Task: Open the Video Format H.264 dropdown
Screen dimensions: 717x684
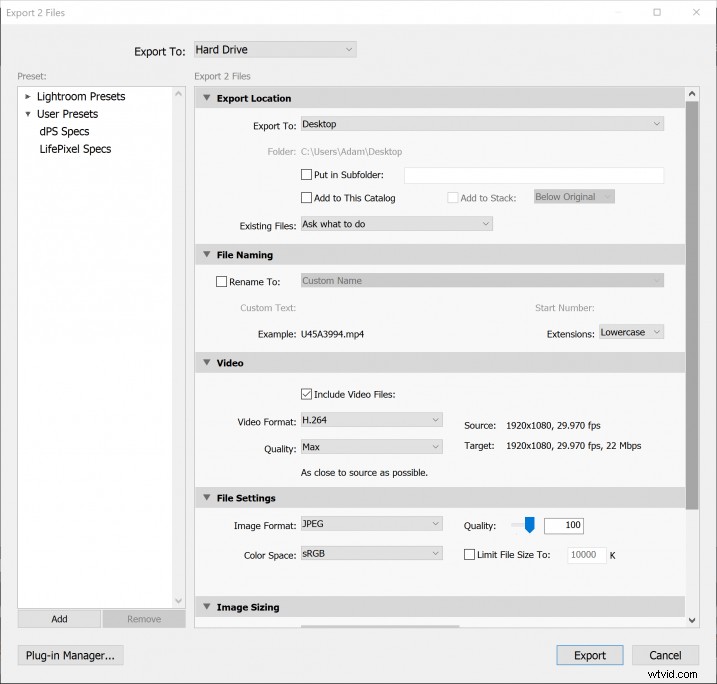Action: (371, 421)
